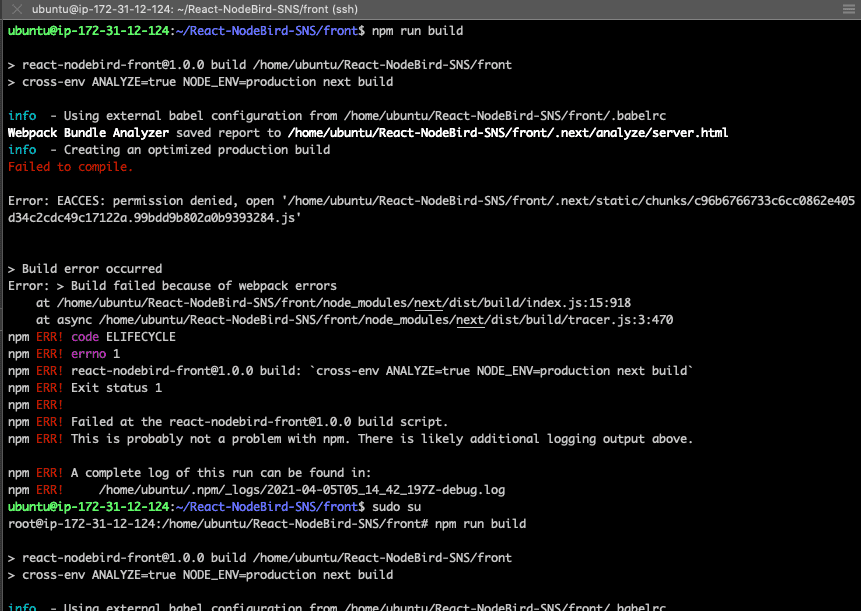
Task: Click the tracer.js:3:470 stack trace path
Action: coord(370,320)
